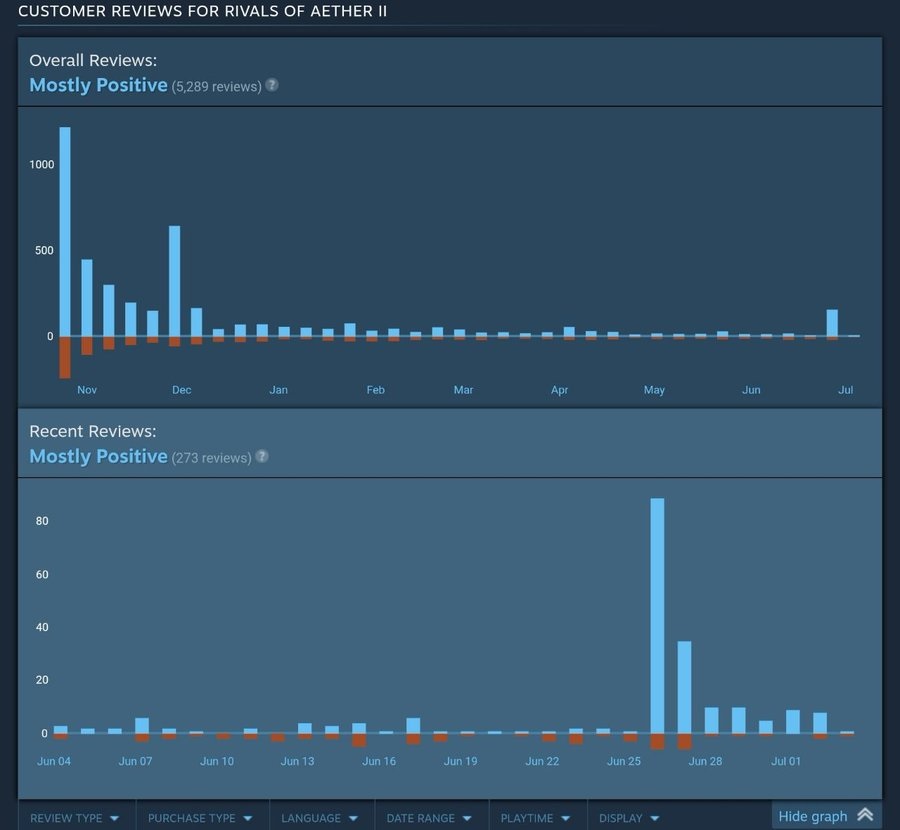Click overall Mostly Positive rating text
This screenshot has width=900, height=830.
98,85
